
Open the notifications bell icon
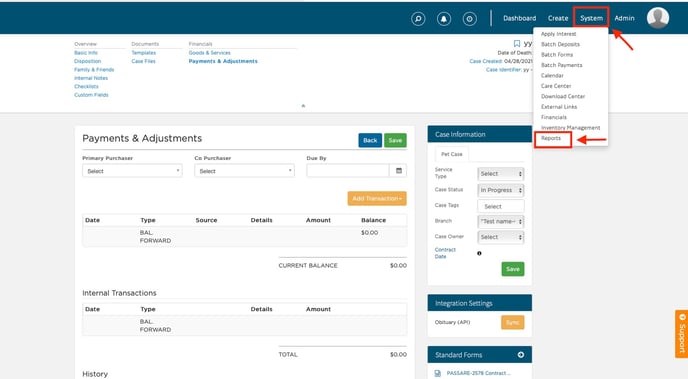(444, 19)
